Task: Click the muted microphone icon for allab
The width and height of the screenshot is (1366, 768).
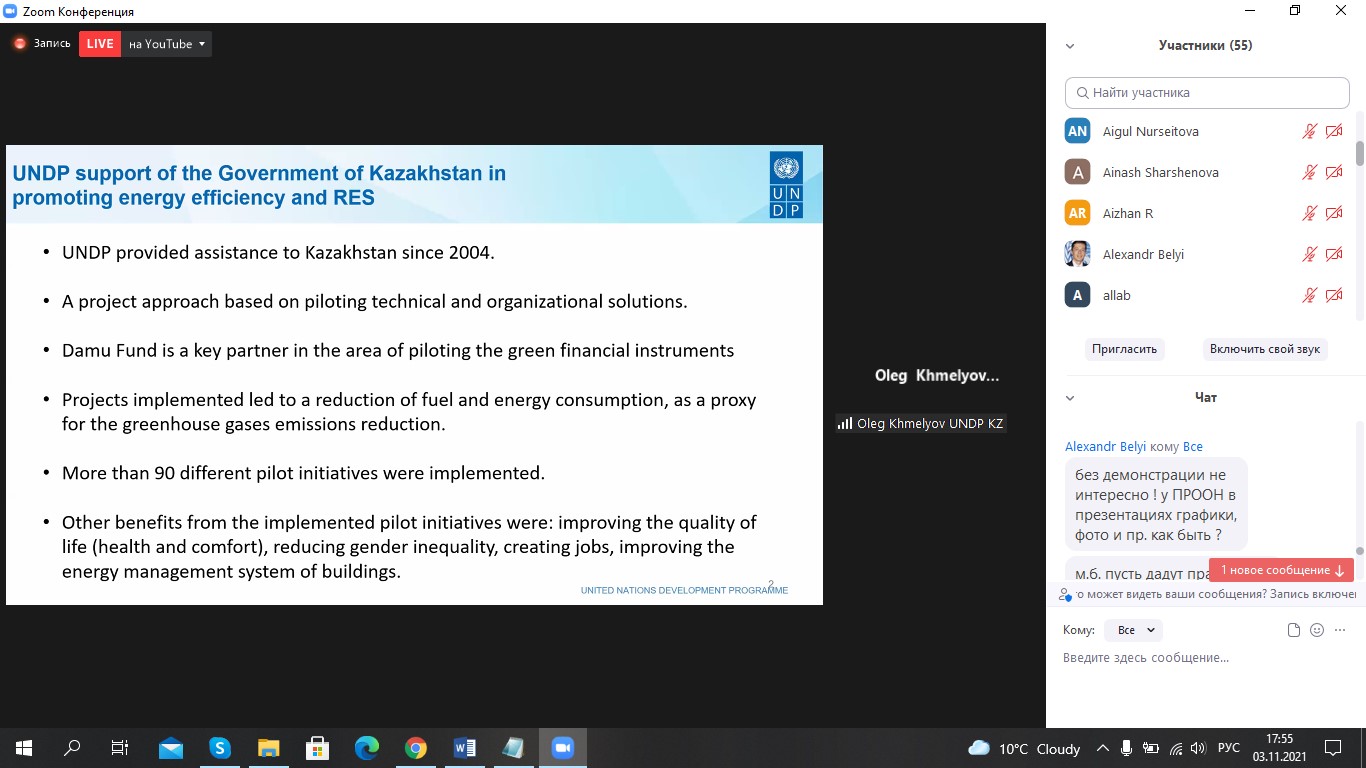Action: click(1309, 295)
